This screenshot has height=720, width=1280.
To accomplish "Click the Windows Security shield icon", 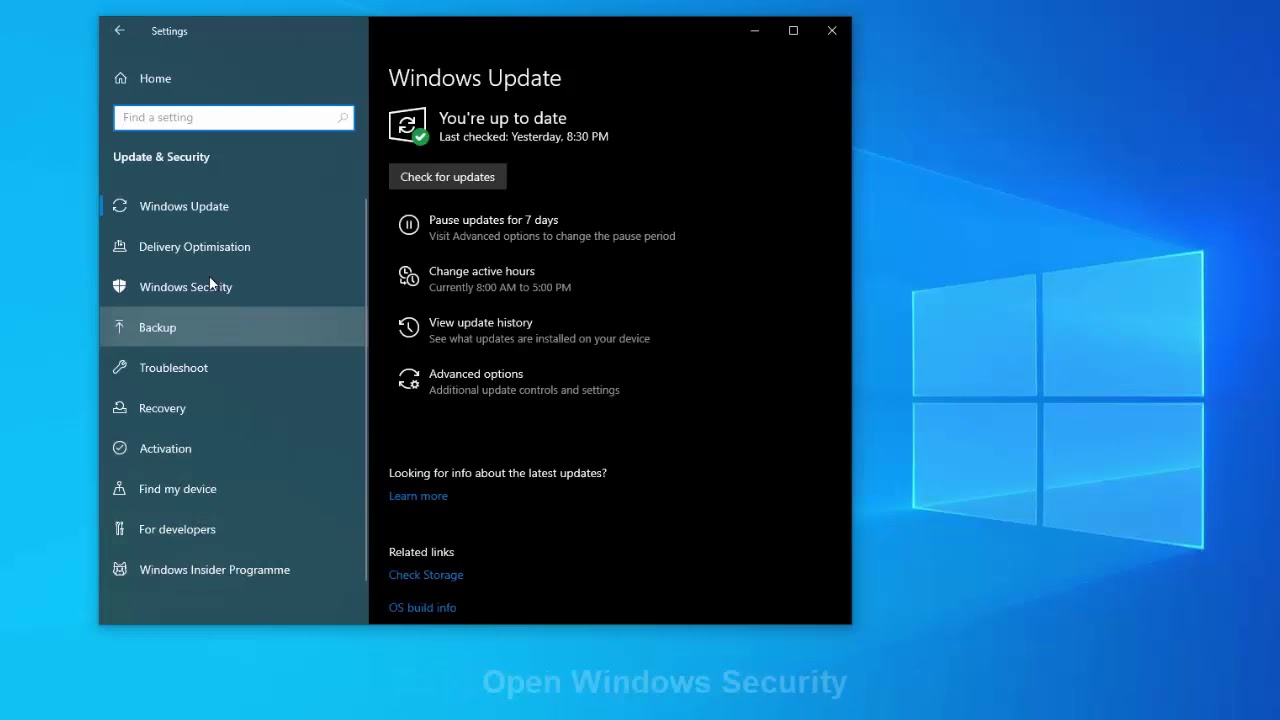I will pyautogui.click(x=120, y=287).
